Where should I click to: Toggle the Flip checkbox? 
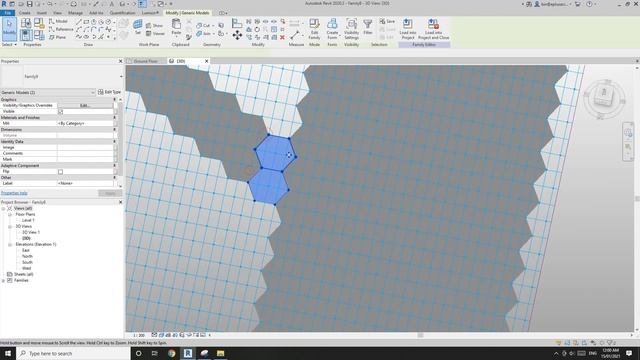tap(60, 172)
